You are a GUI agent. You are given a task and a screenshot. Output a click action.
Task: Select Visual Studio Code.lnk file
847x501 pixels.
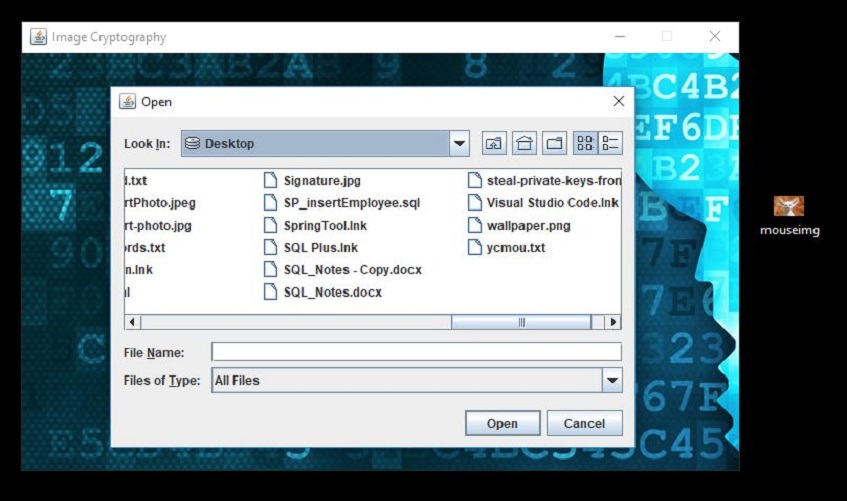point(543,203)
